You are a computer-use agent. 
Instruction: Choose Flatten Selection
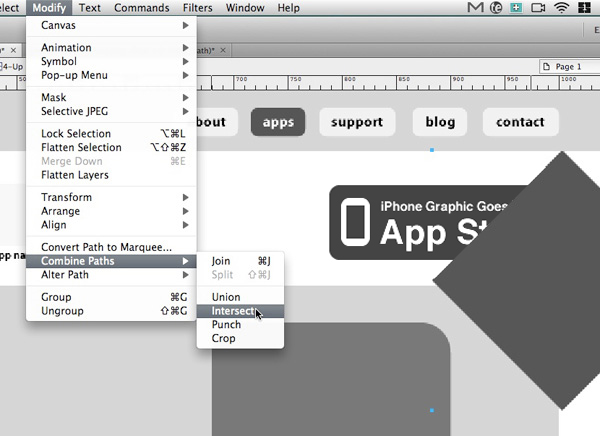pyautogui.click(x=111, y=147)
